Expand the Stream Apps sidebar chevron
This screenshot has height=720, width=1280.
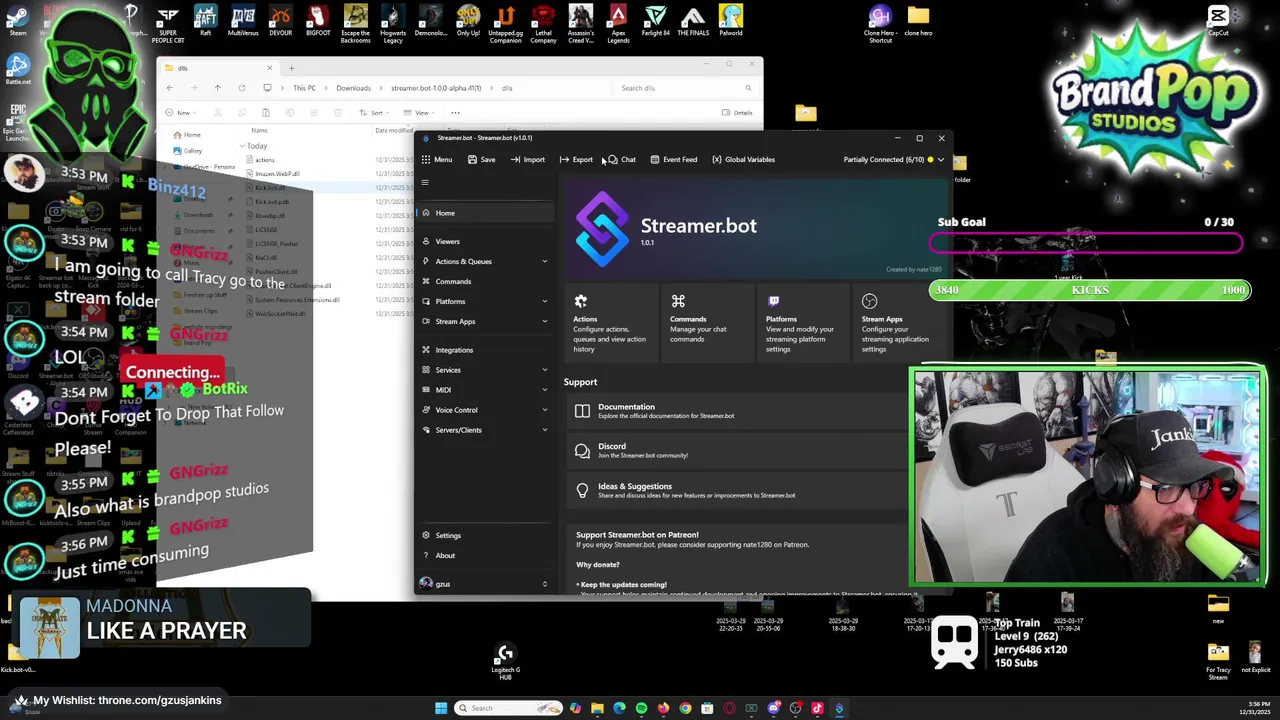point(545,321)
